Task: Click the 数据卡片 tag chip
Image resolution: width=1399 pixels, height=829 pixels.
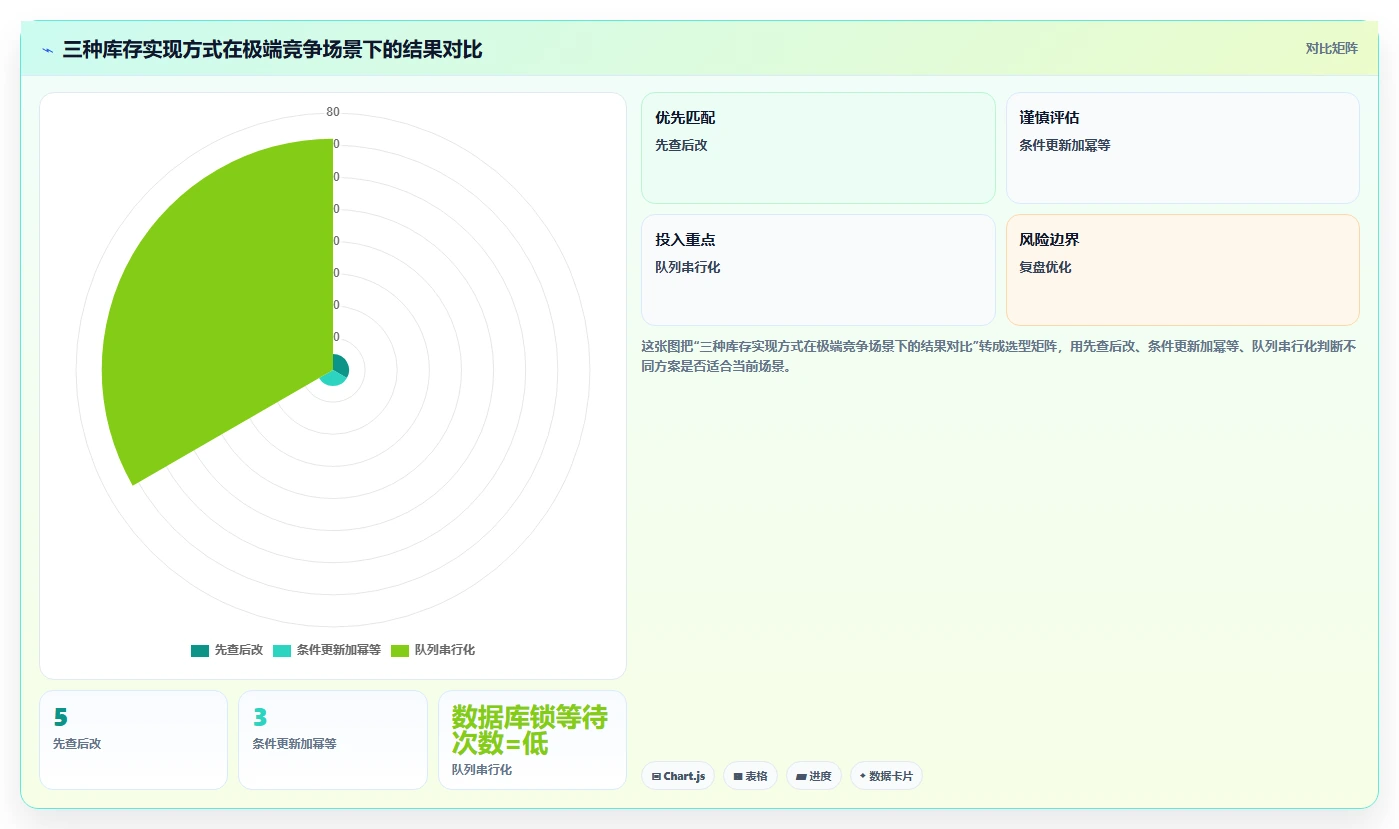Action: click(886, 776)
